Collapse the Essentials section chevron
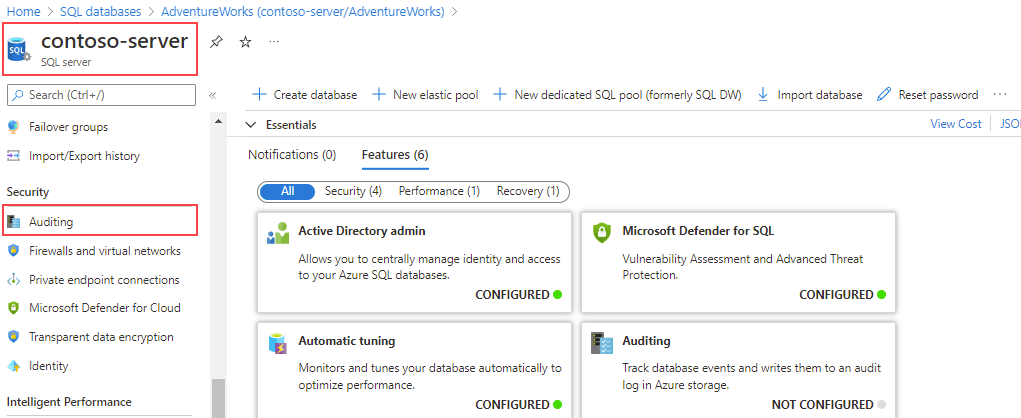Viewport: 1021px width, 418px height. [x=251, y=125]
